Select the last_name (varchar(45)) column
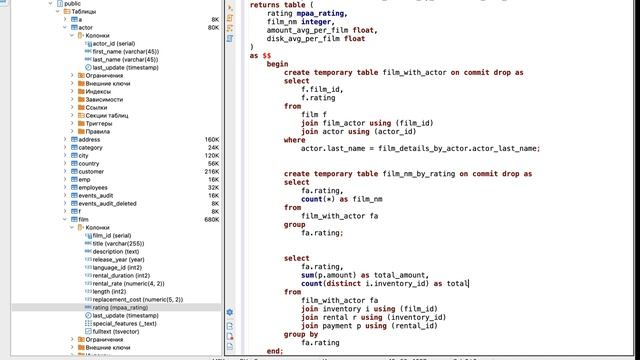The width and height of the screenshot is (640, 360). pyautogui.click(x=125, y=60)
